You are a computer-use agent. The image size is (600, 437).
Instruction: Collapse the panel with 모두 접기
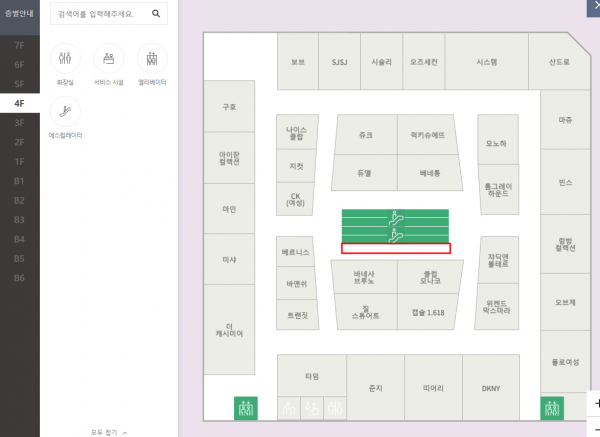pyautogui.click(x=109, y=432)
